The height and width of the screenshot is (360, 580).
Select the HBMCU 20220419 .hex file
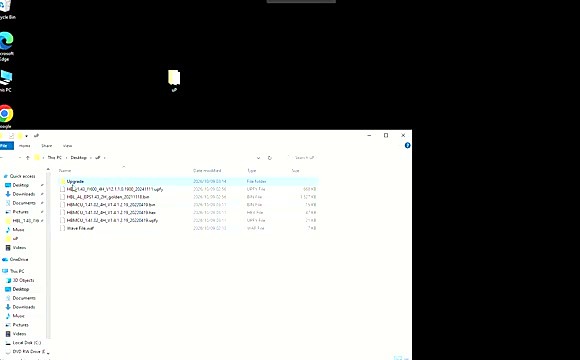(x=188, y=212)
